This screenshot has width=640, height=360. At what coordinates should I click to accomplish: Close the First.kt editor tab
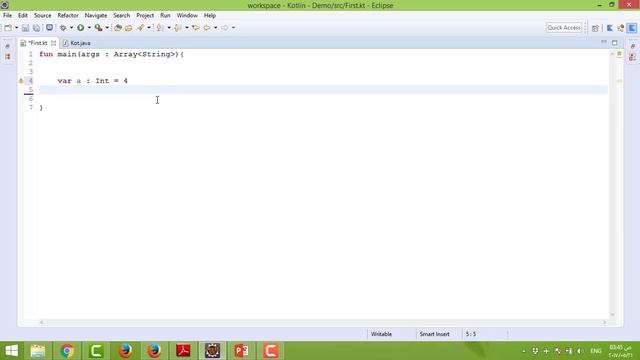click(53, 43)
